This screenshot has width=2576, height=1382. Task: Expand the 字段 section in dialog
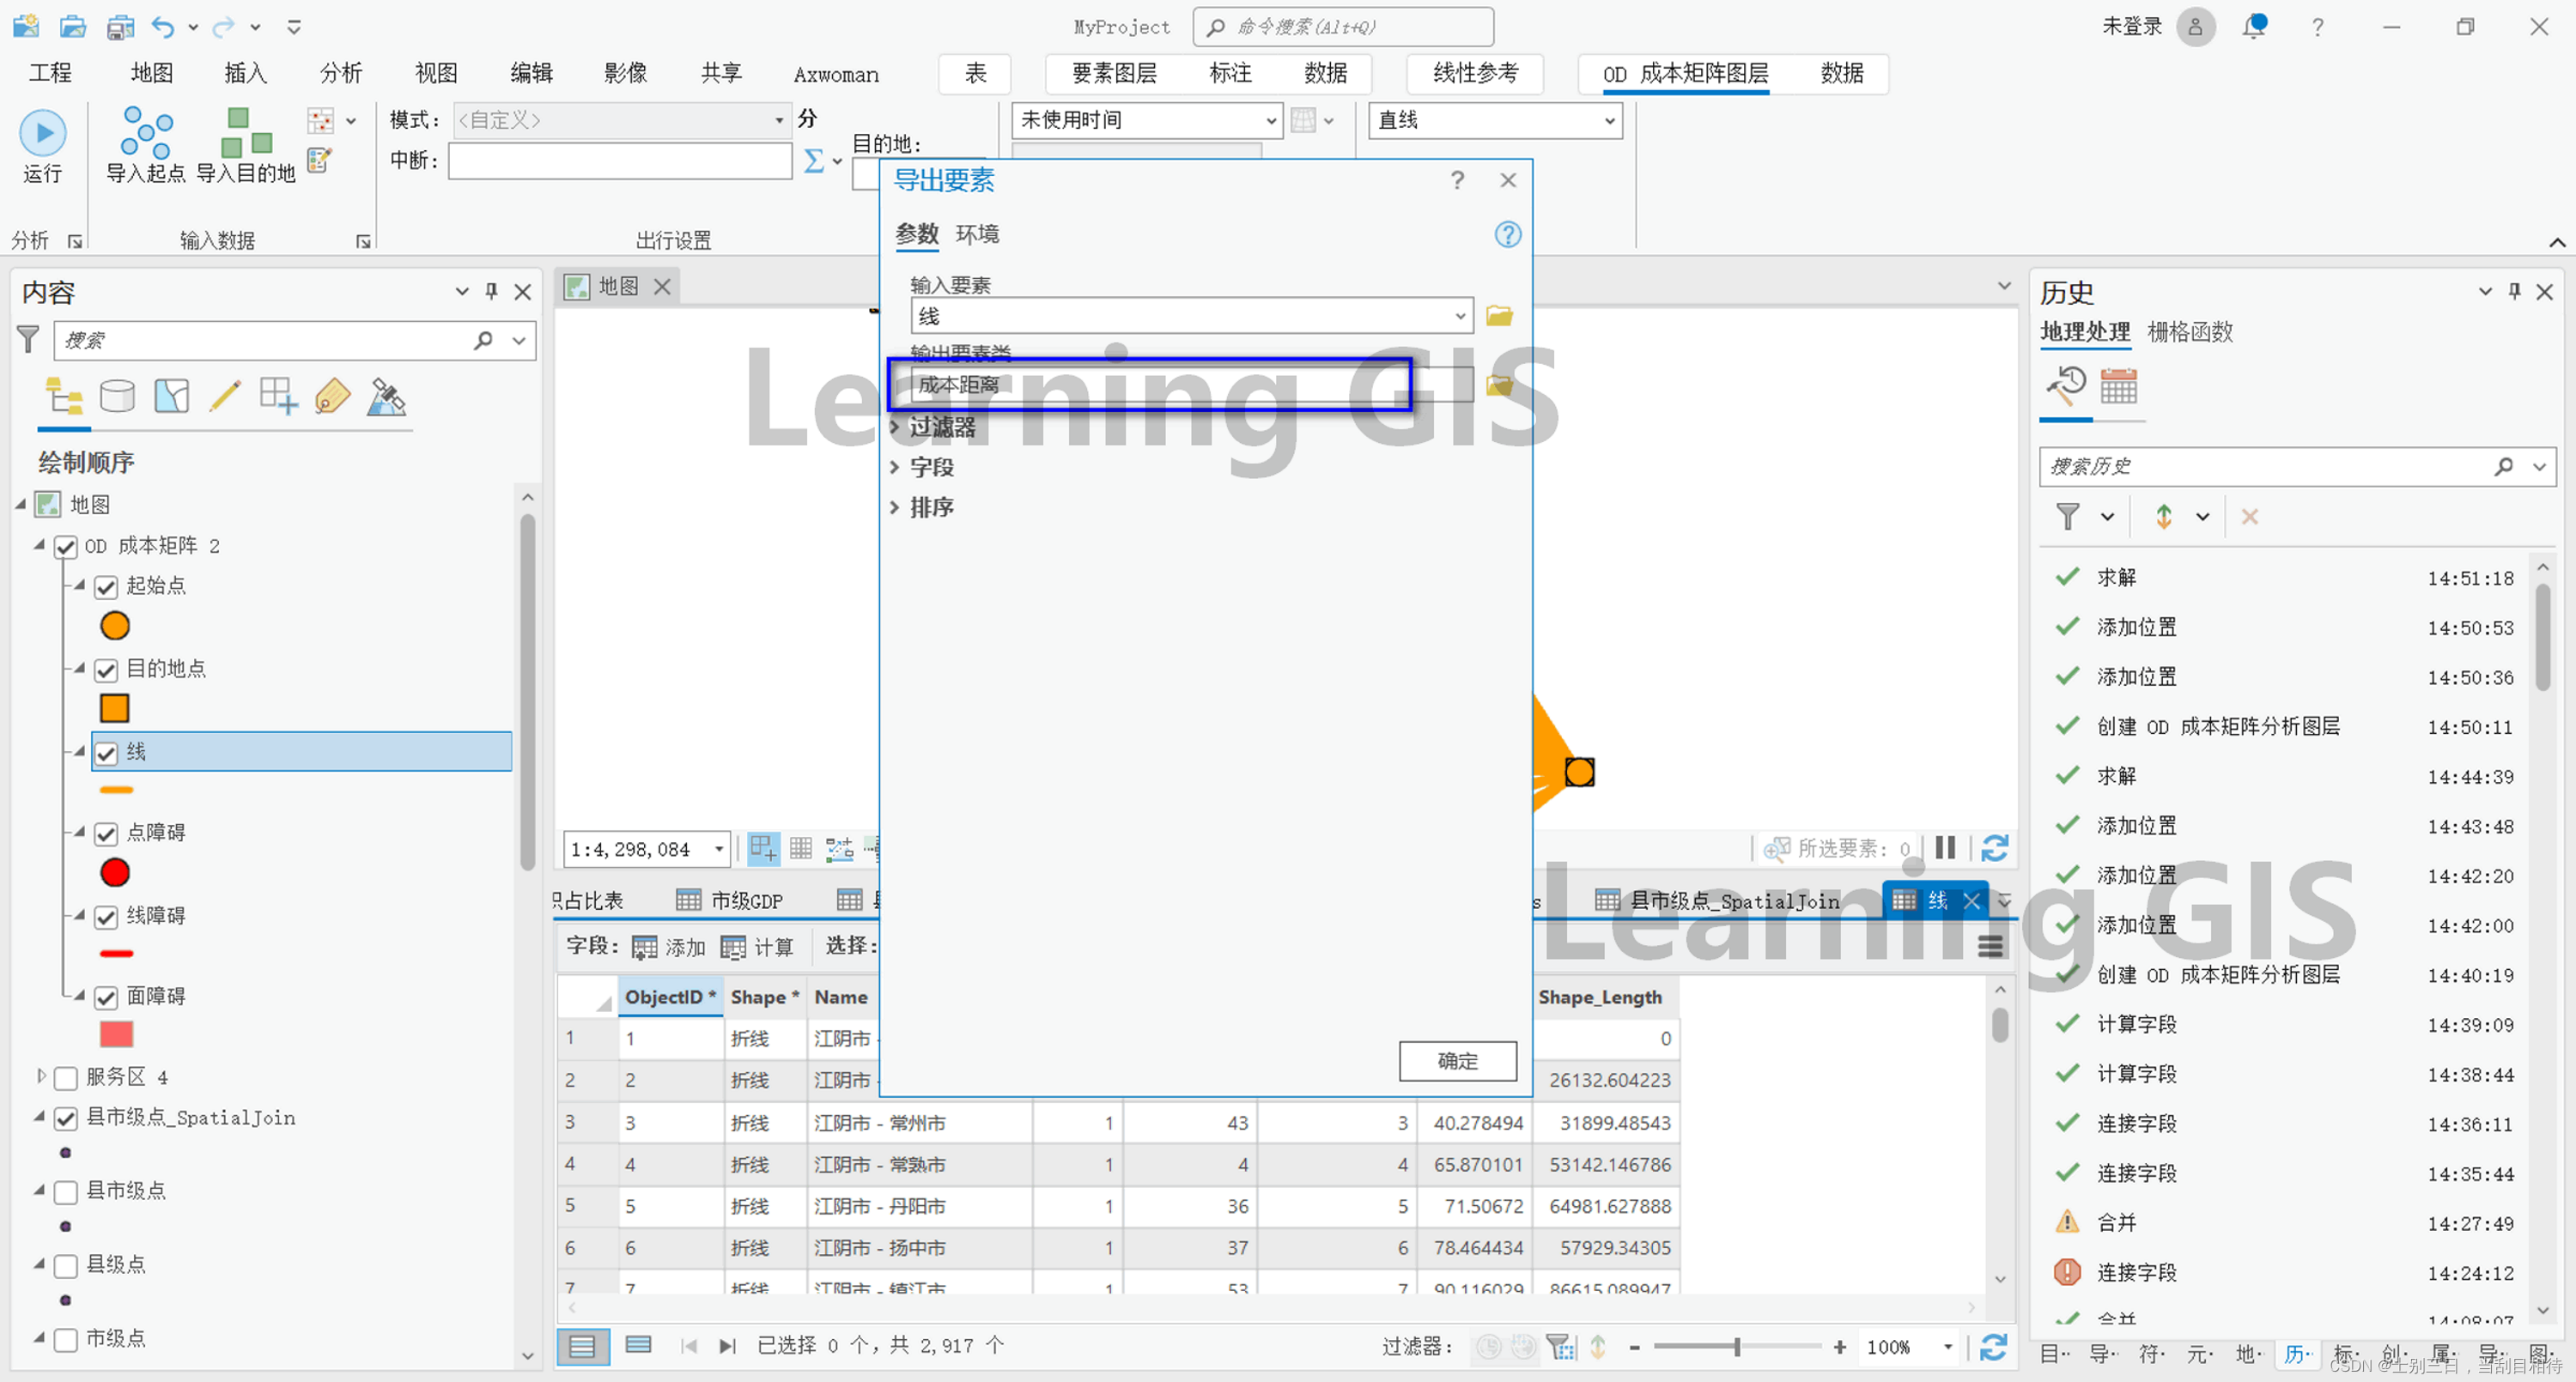pyautogui.click(x=896, y=467)
